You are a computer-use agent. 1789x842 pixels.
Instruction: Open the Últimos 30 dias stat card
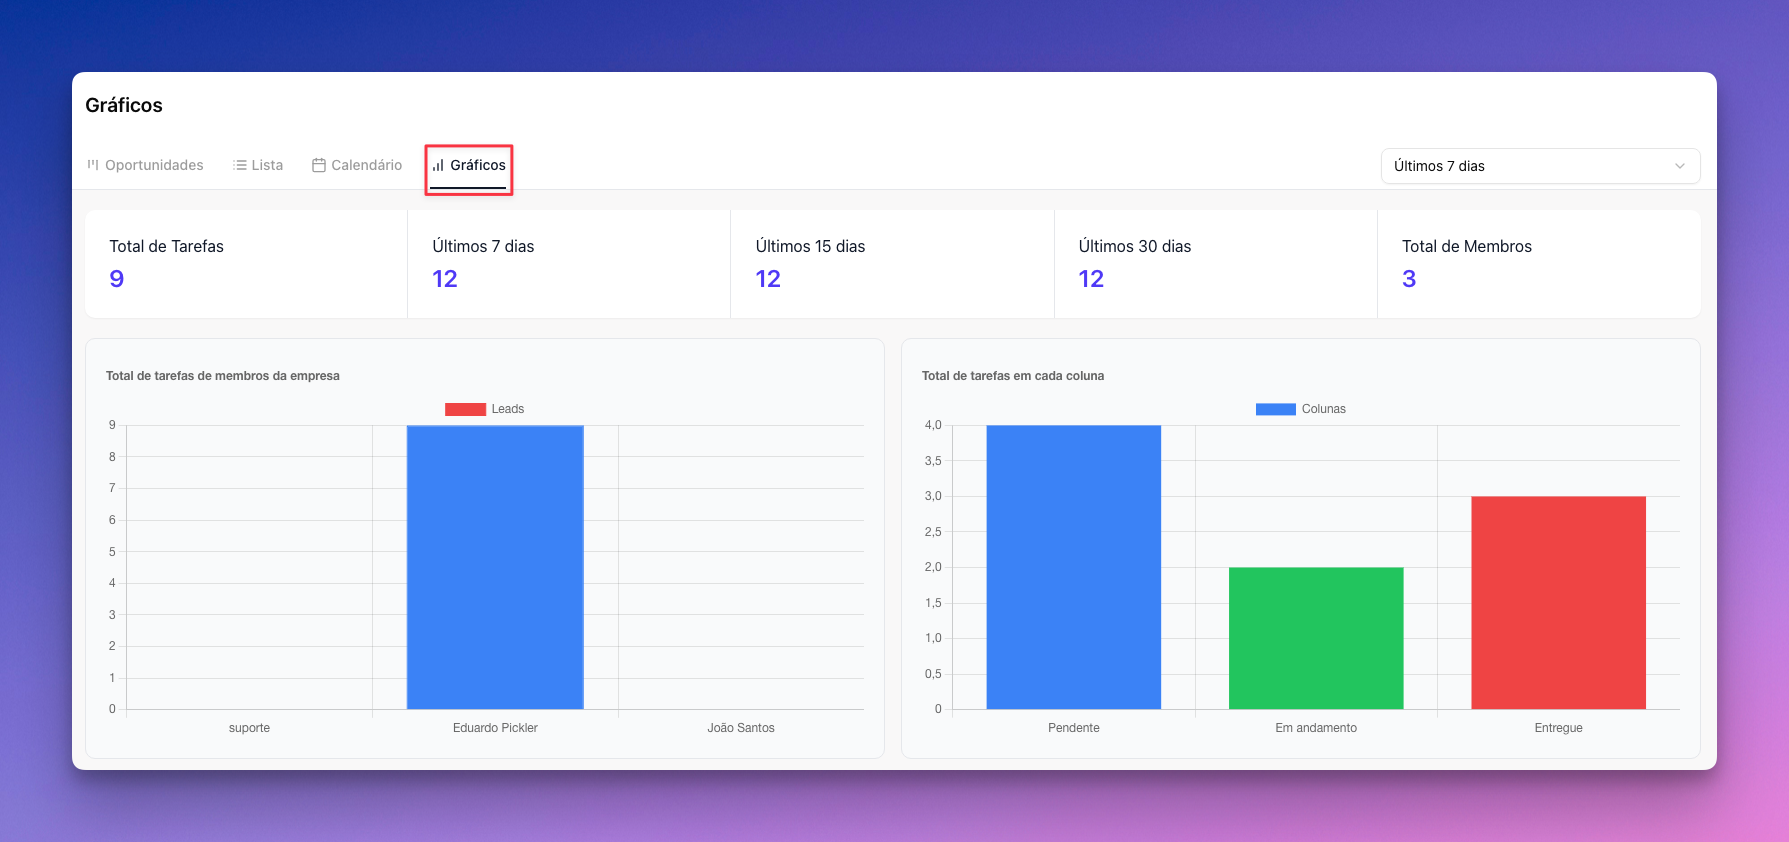pos(1215,264)
